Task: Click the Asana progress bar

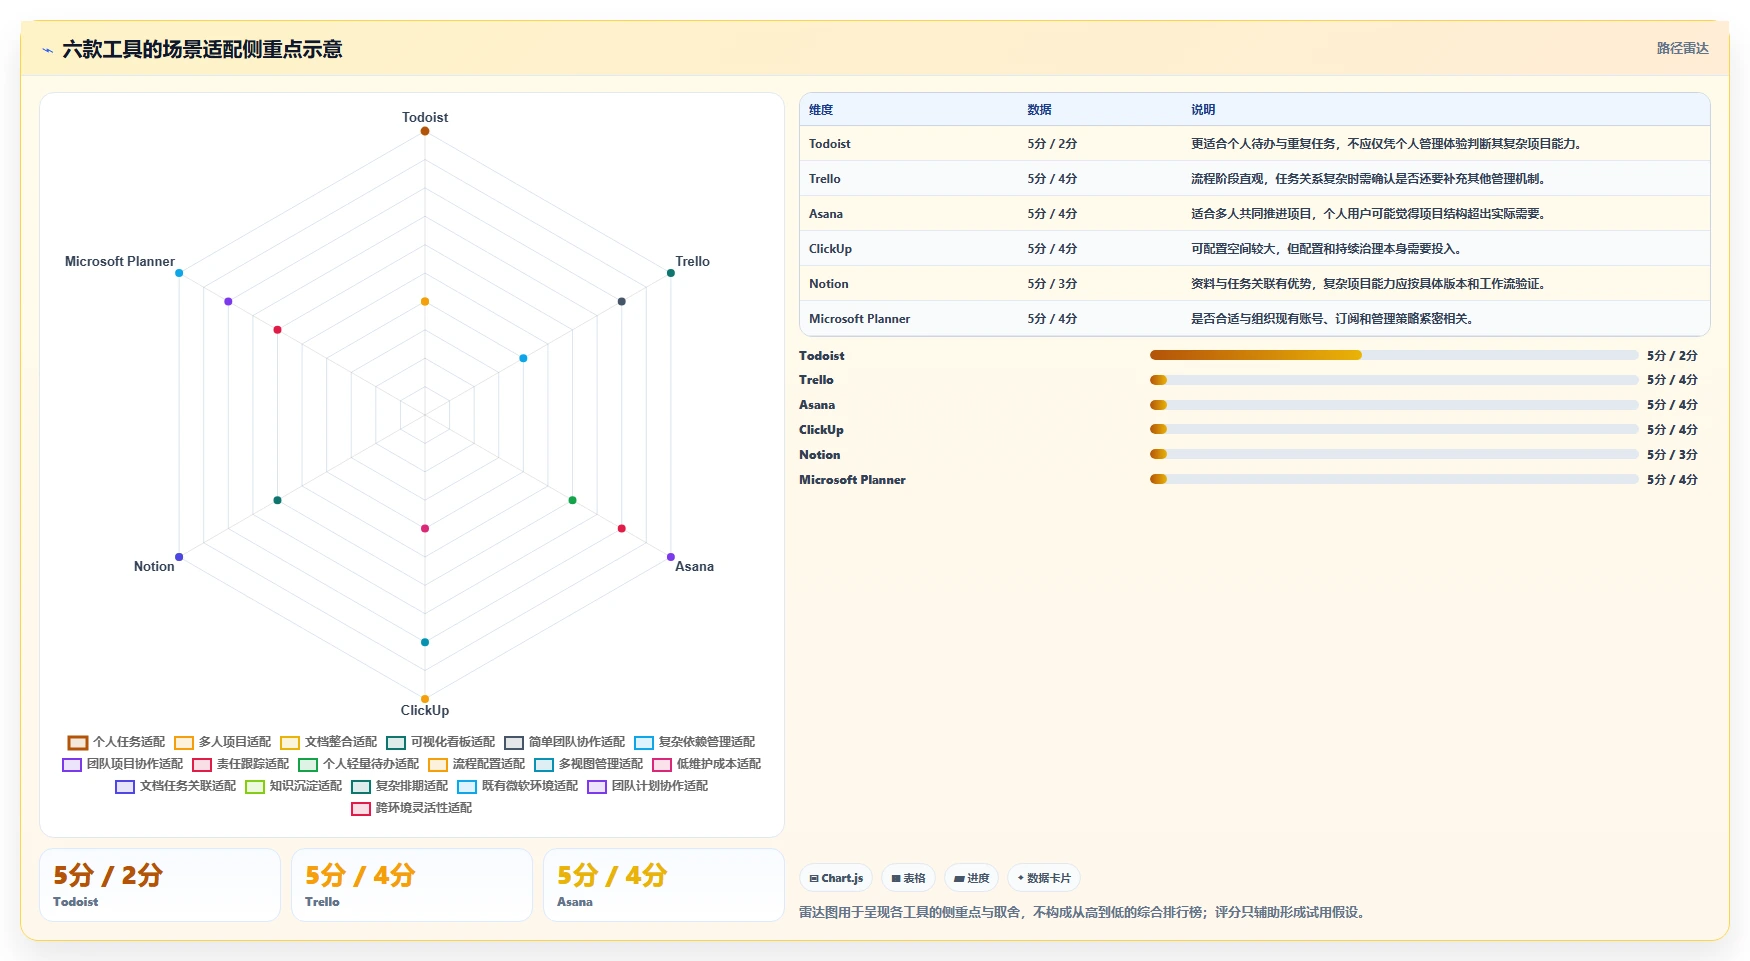Action: (x=1394, y=405)
